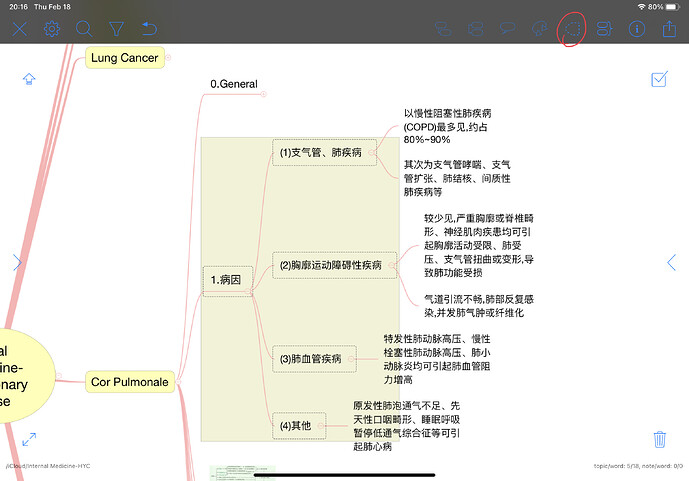Screen dimensions: 689x481
Task: Click the toolbar icon left of the info icon
Action: 605,29
